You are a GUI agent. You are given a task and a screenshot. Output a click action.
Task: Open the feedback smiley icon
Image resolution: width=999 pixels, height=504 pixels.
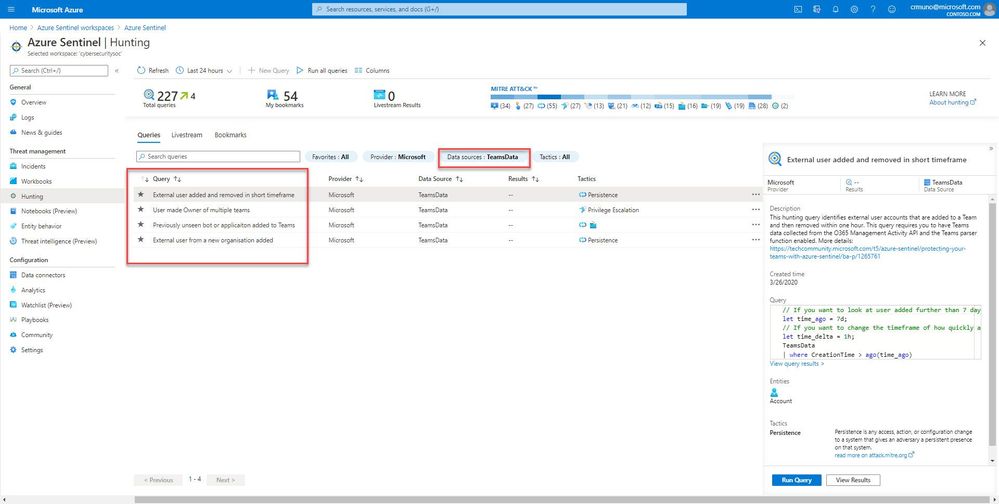click(x=891, y=10)
